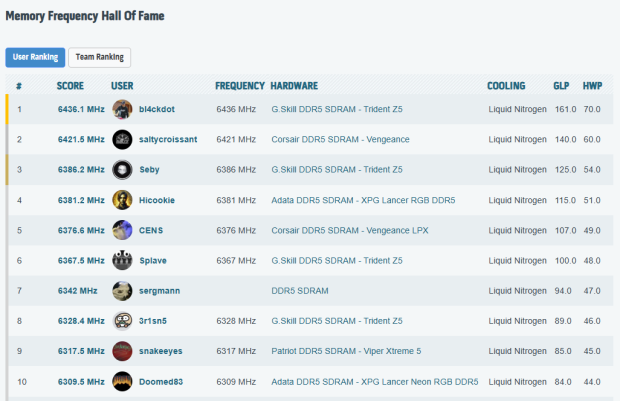The image size is (620, 401).
Task: Click the Adata XPG Lancer RGB DDR5 link
Action: click(363, 200)
